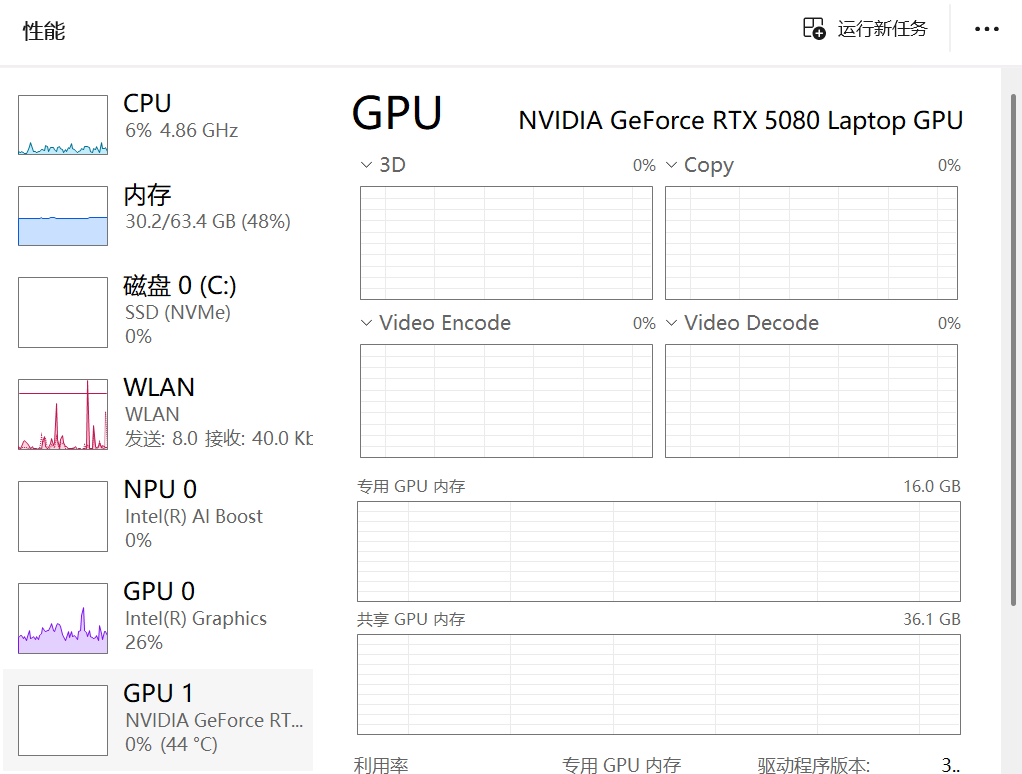Click the 30.2/63.4 GB (48%) memory reading
Image resolution: width=1022 pixels, height=774 pixels.
[207, 222]
